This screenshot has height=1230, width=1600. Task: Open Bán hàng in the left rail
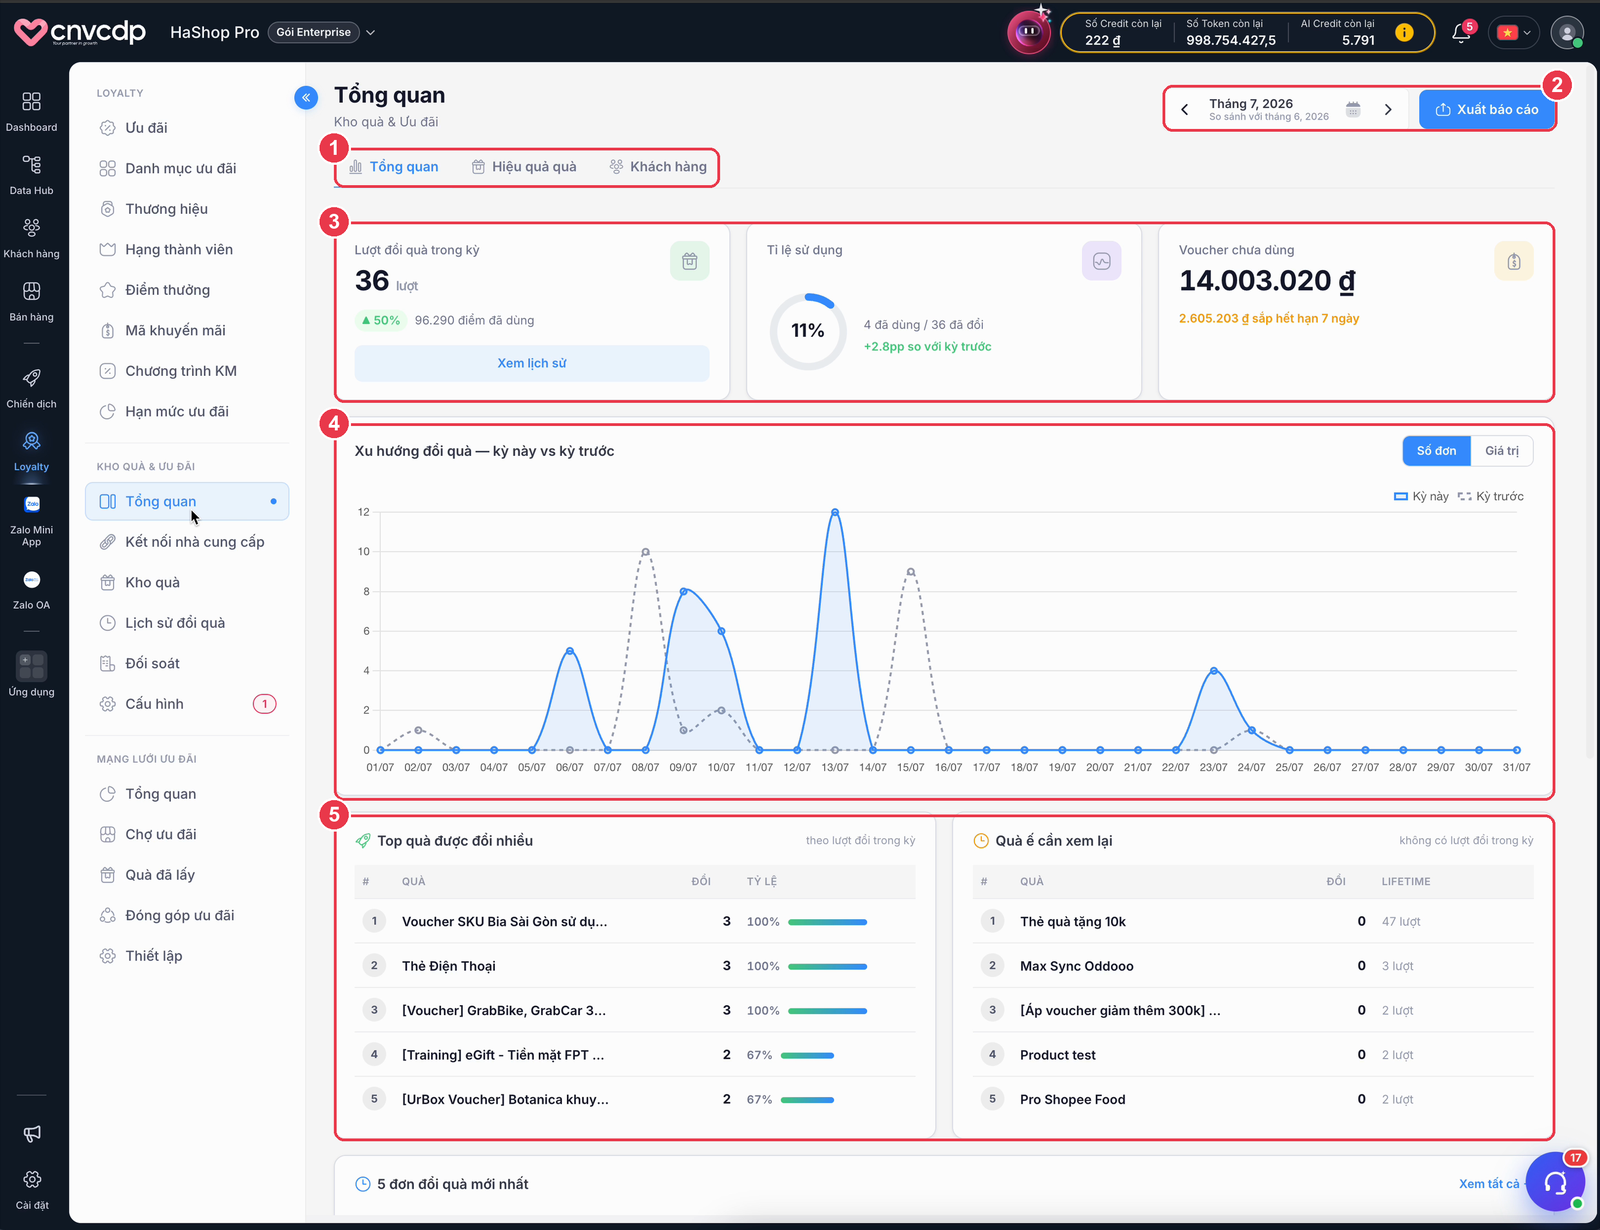coord(31,301)
